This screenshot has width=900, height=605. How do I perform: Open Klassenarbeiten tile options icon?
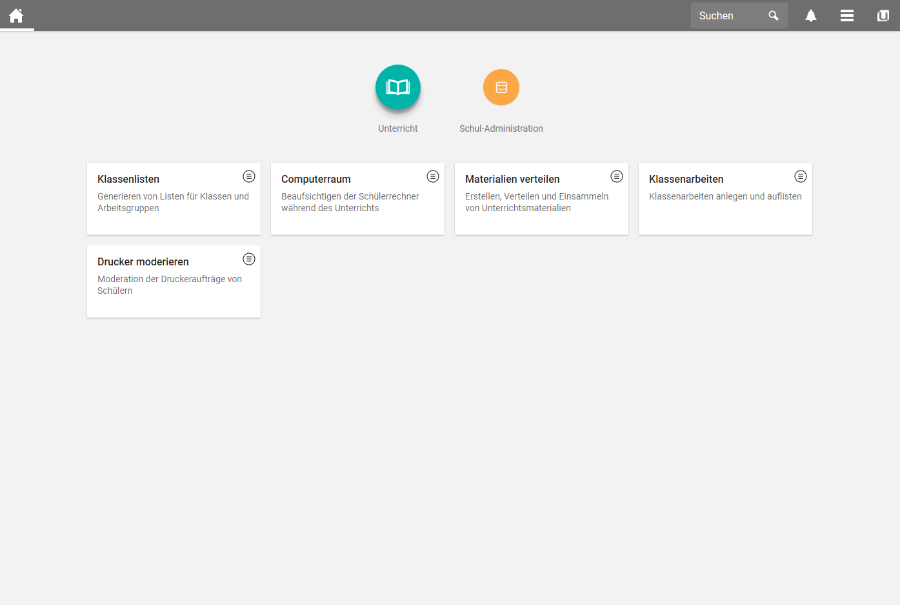pyautogui.click(x=800, y=176)
